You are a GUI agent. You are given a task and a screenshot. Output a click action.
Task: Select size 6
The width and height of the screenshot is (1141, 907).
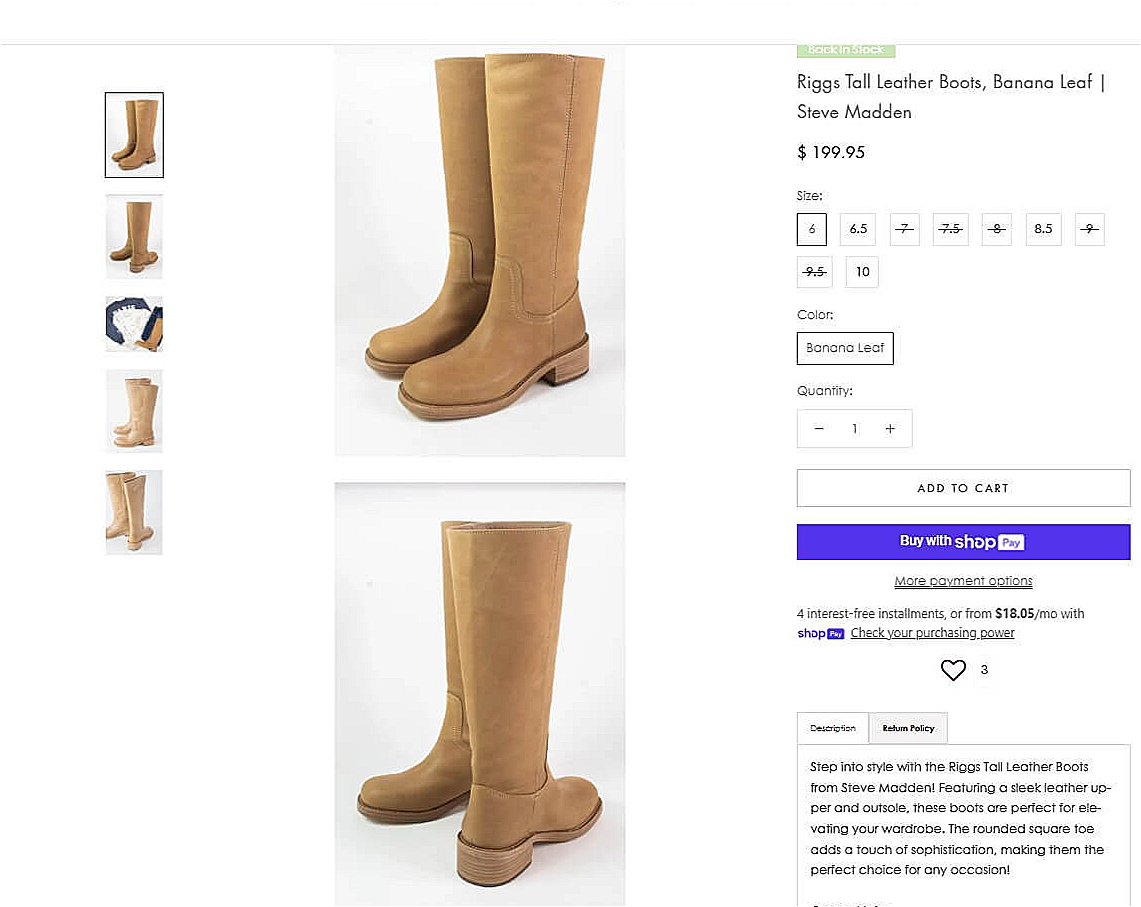[811, 229]
